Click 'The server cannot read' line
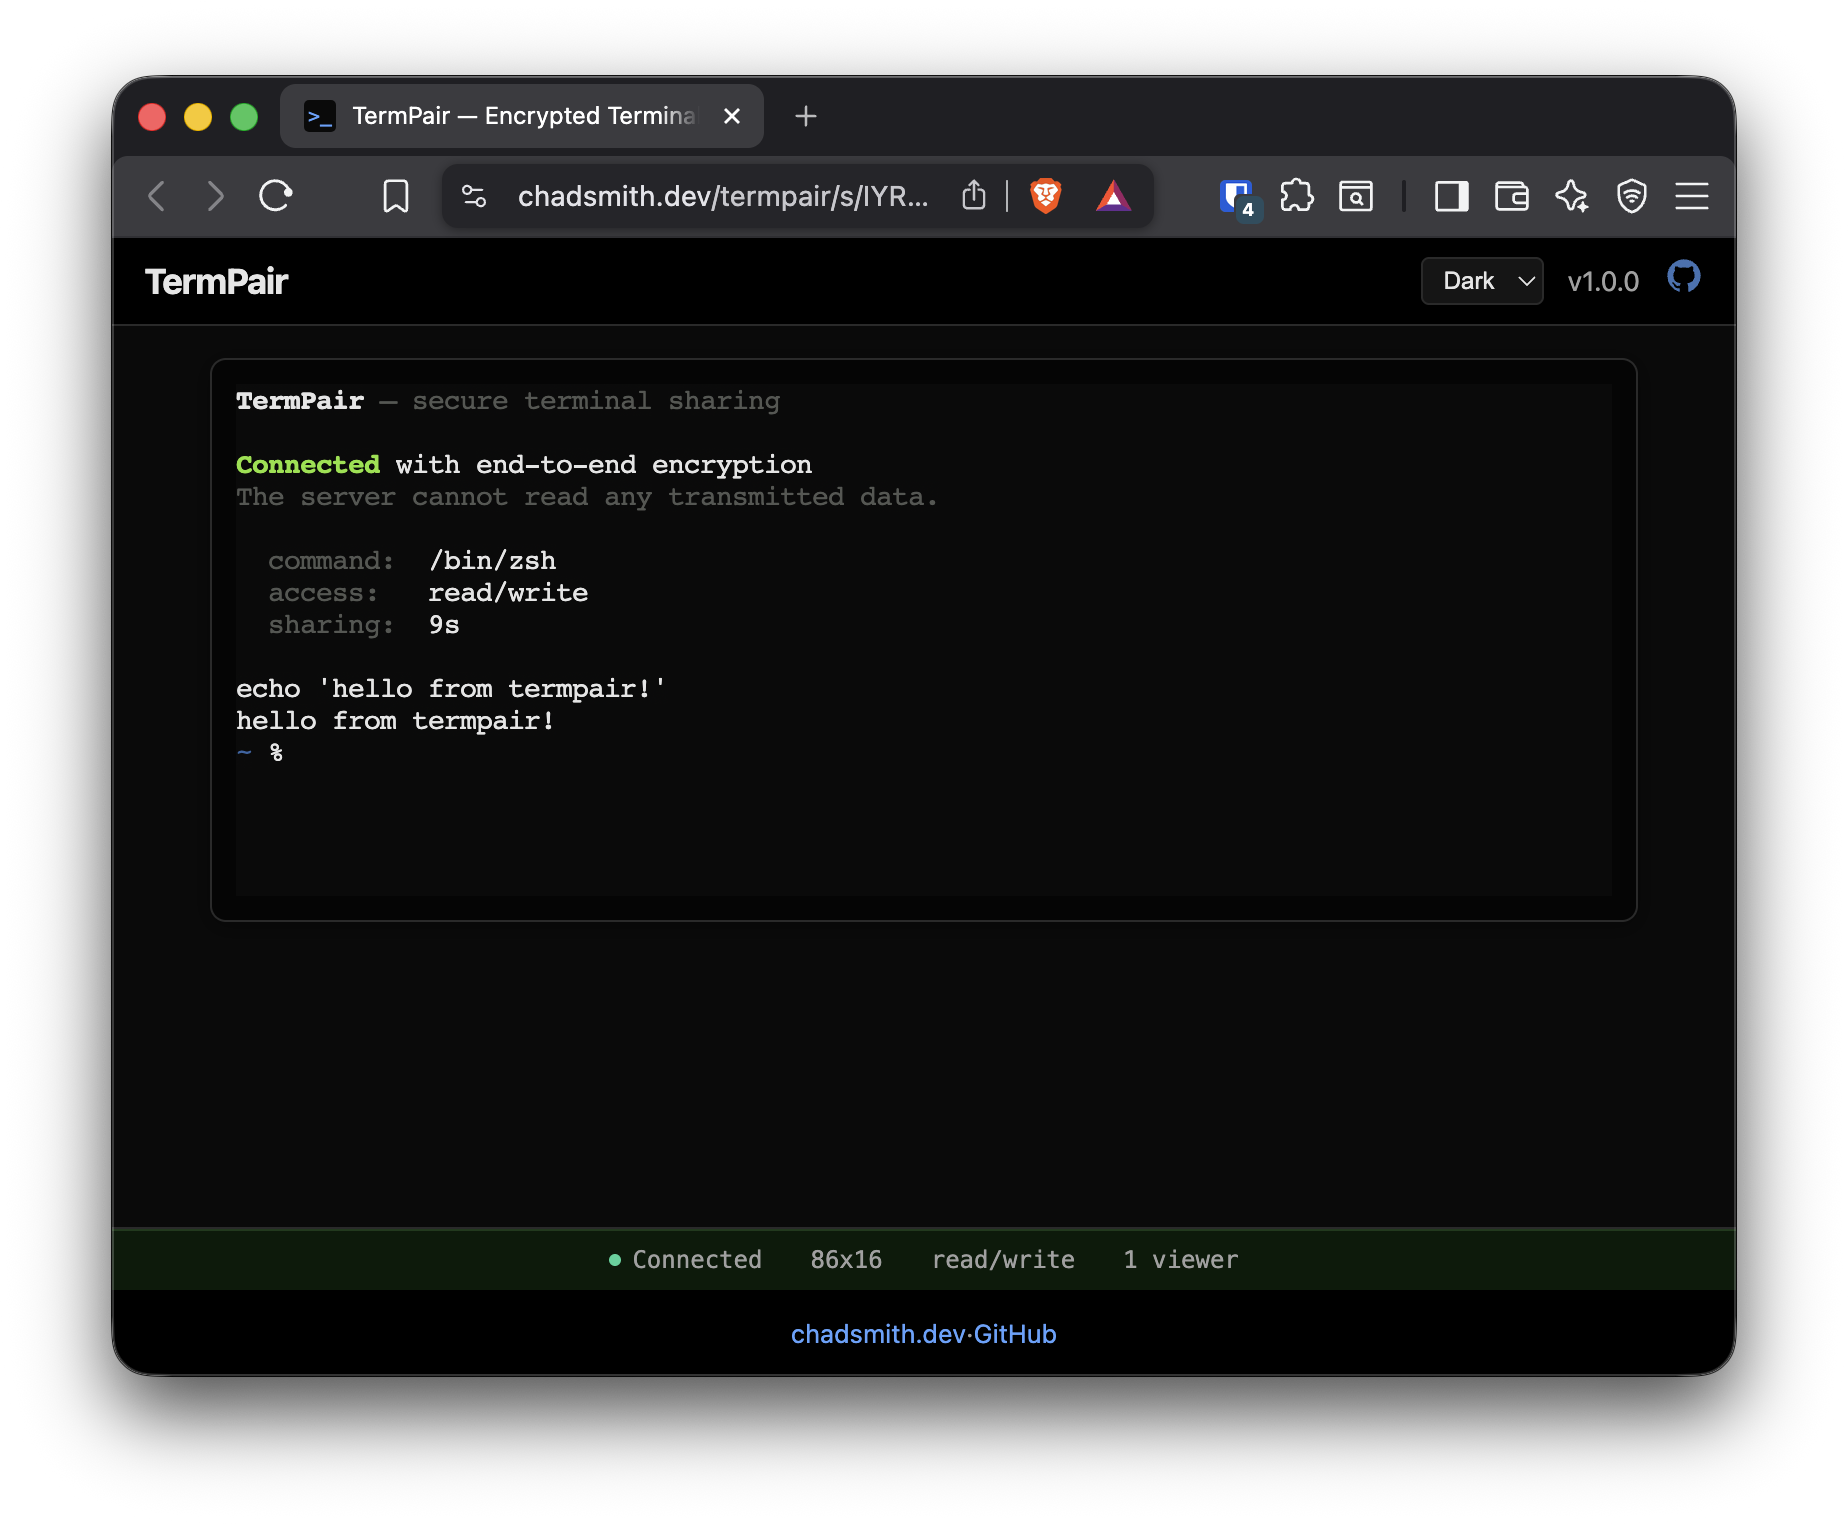1848x1524 pixels. click(x=587, y=496)
